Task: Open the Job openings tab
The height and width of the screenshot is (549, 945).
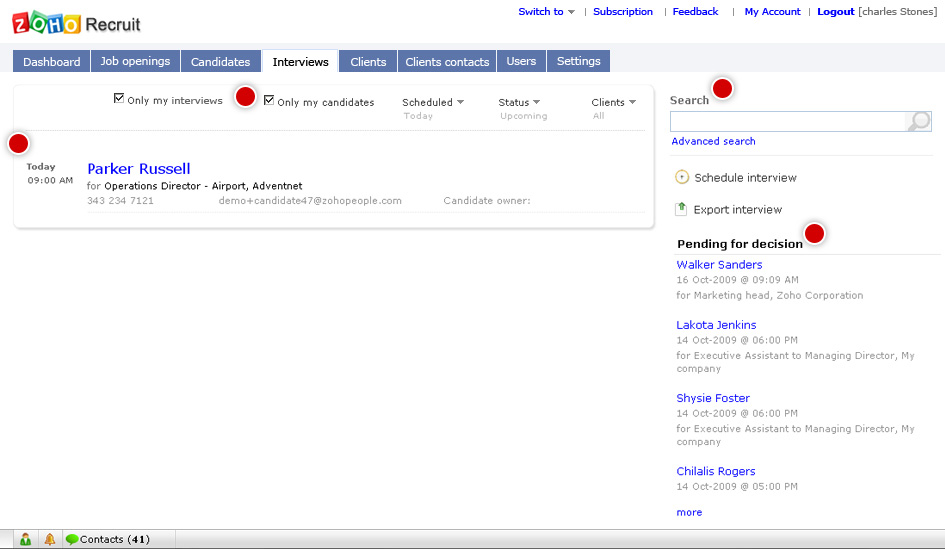Action: [135, 61]
